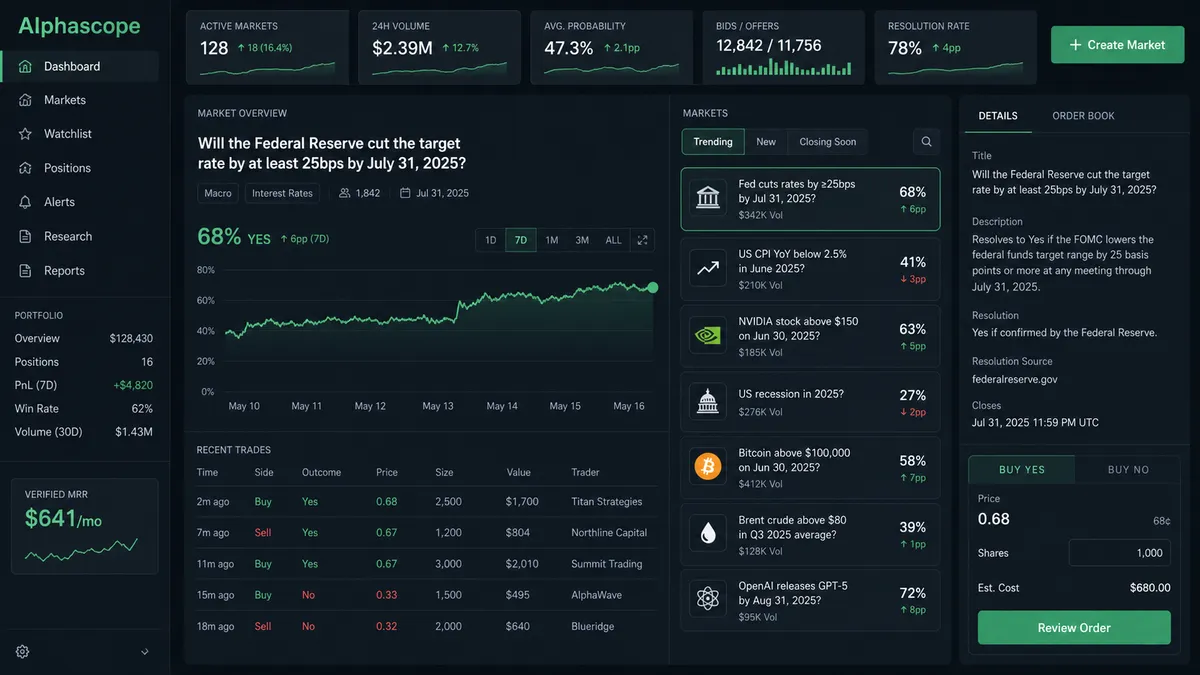Click the Review Order button
This screenshot has height=675, width=1200.
[1074, 628]
